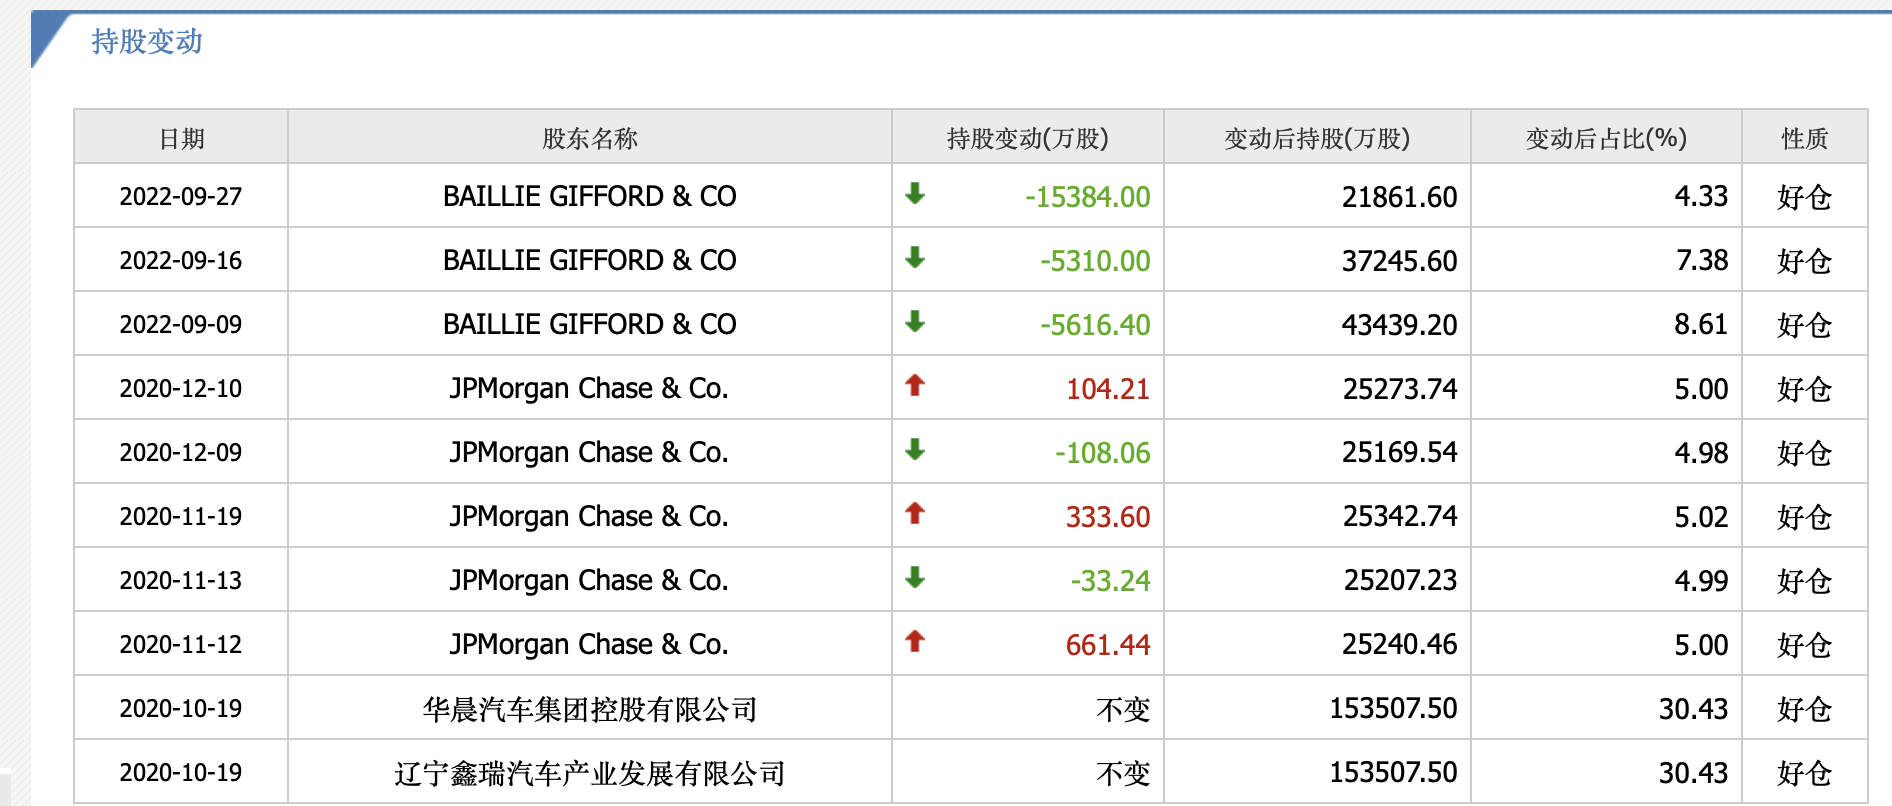Click green down arrow in 2020-12-09 row
Viewport: 1892px width, 806px height.
[x=914, y=449]
